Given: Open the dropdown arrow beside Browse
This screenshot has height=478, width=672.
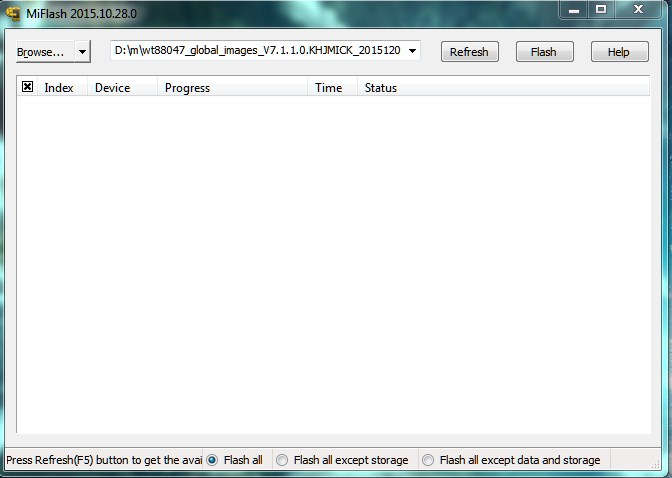Looking at the screenshot, I should (x=82, y=51).
